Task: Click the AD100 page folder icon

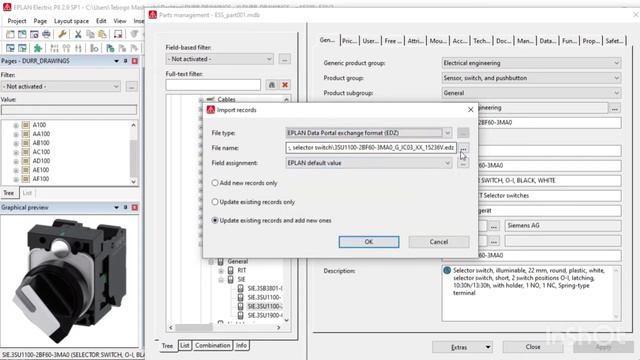Action: pyautogui.click(x=26, y=161)
